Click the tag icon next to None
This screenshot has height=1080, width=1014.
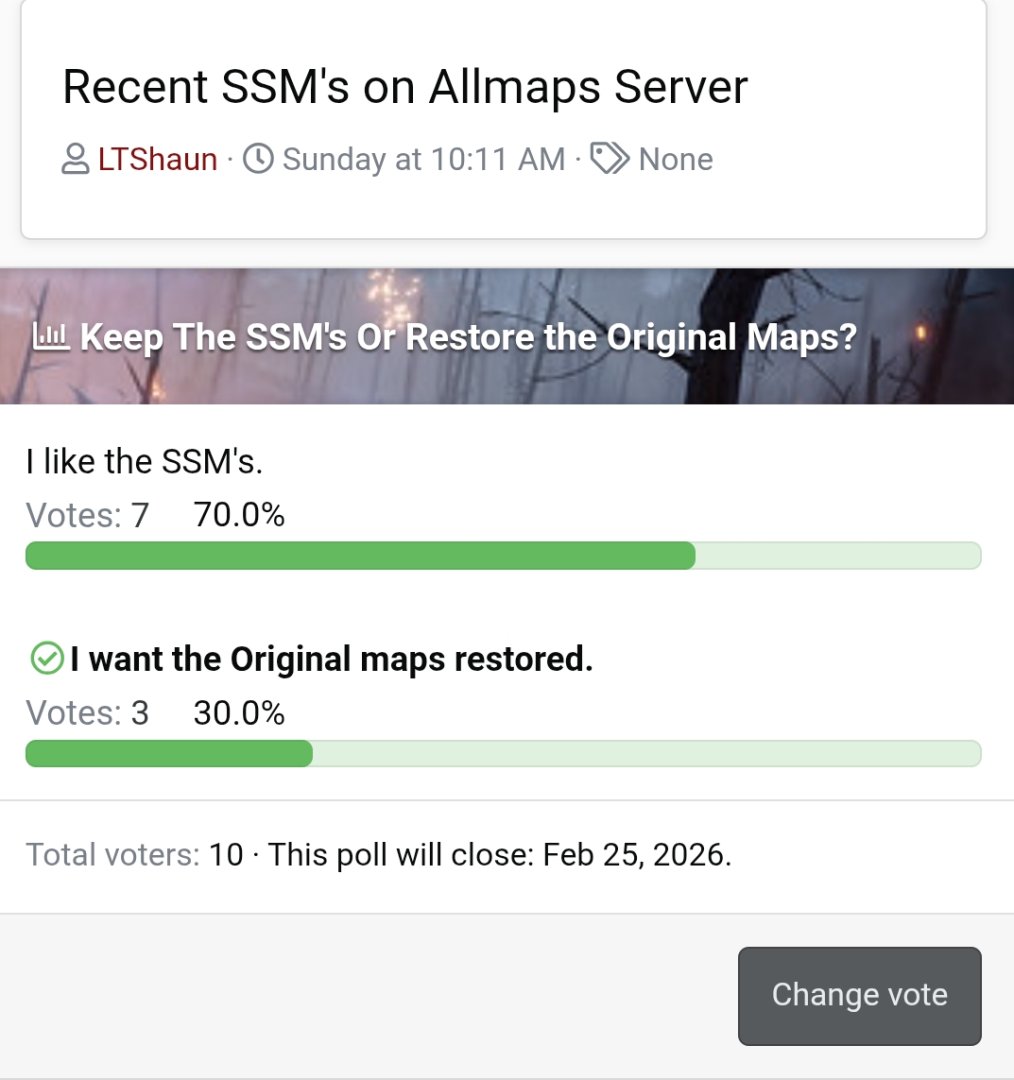(609, 159)
